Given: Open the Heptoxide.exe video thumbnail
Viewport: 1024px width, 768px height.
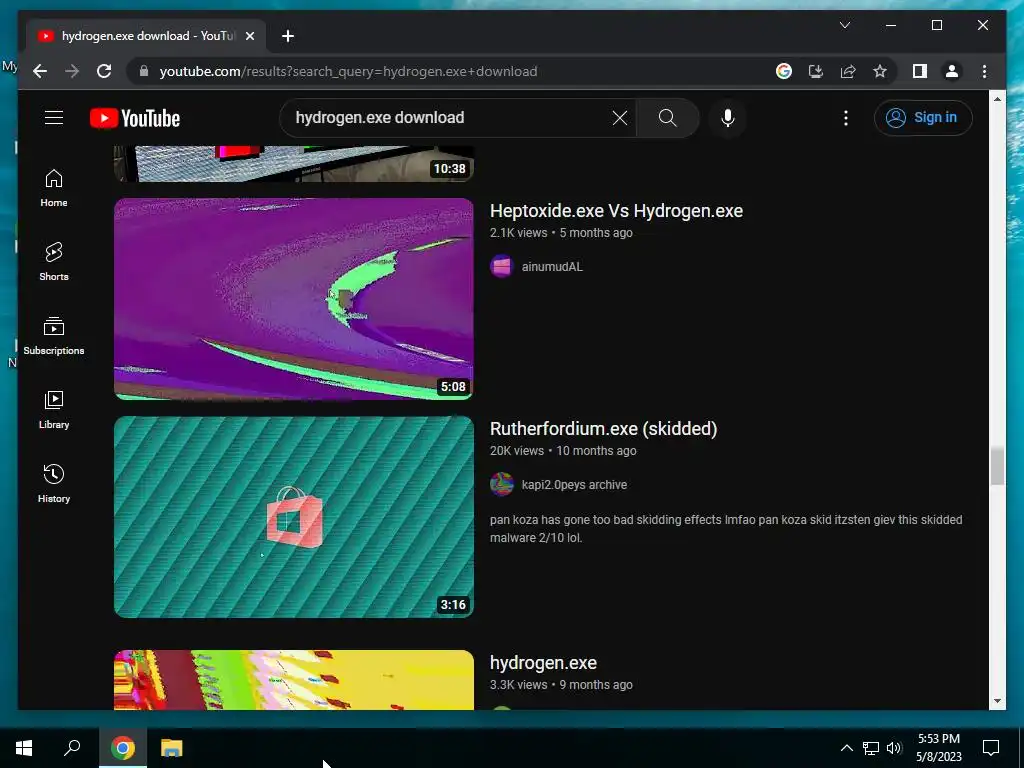Looking at the screenshot, I should (x=293, y=298).
